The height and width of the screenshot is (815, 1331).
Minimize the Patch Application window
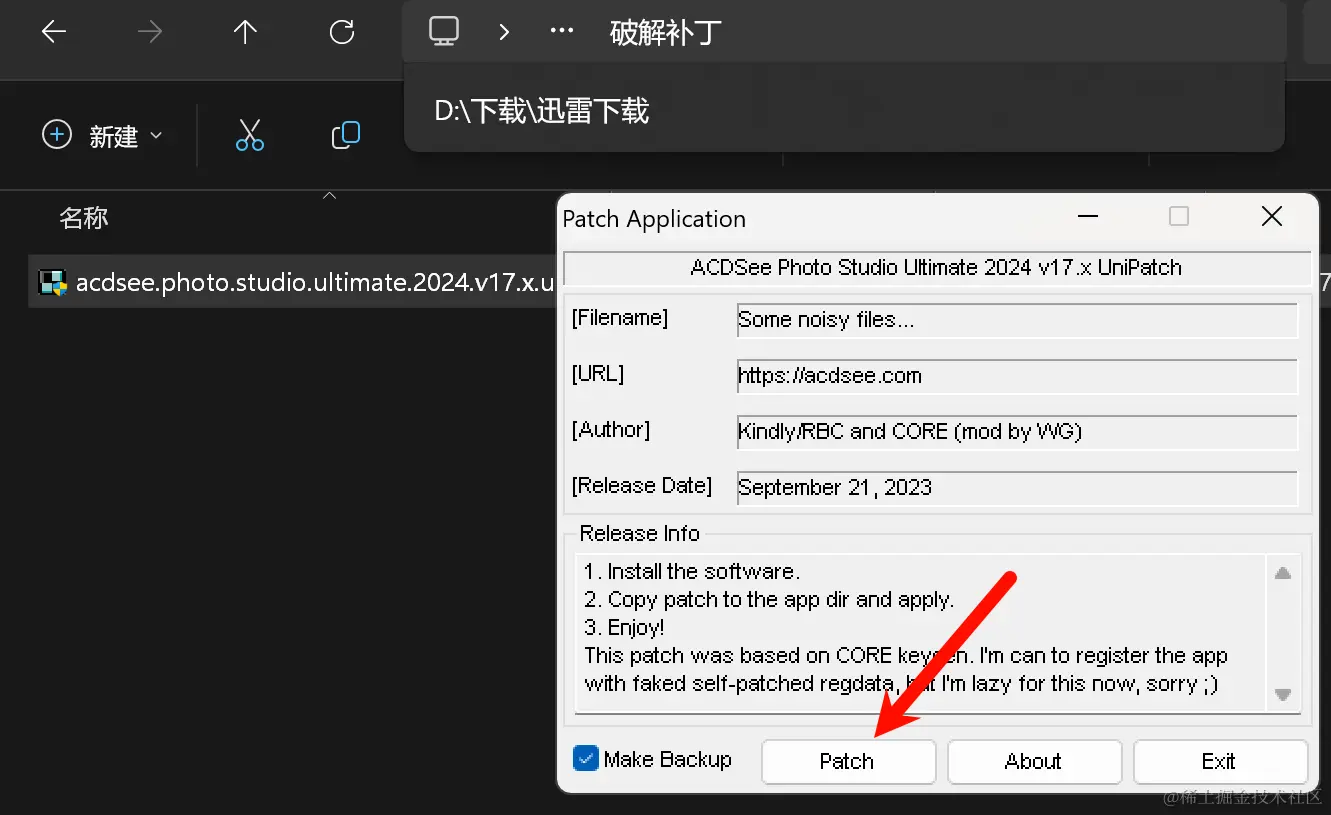[x=1087, y=217]
